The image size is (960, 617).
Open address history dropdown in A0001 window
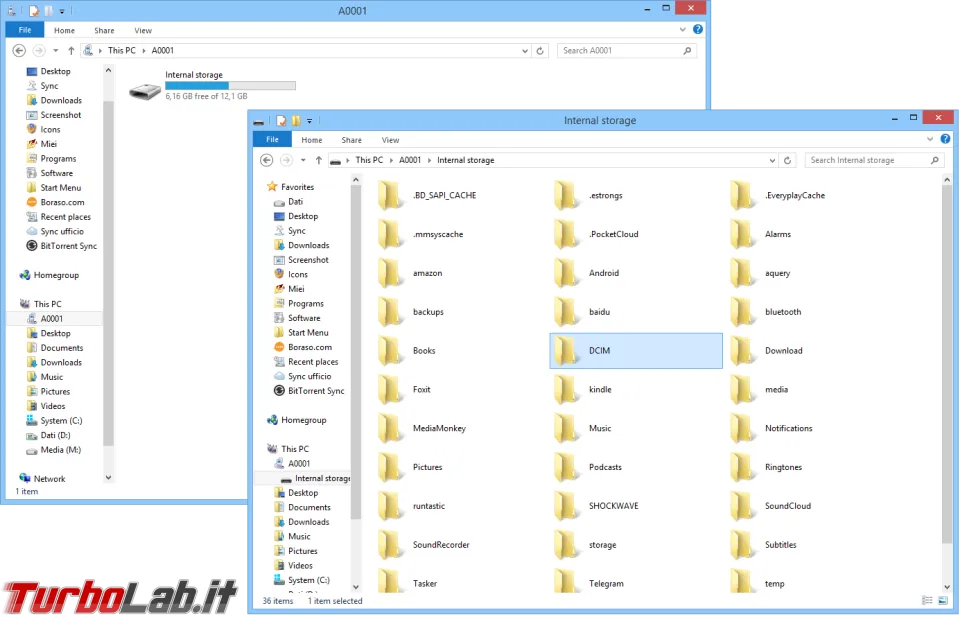point(525,51)
